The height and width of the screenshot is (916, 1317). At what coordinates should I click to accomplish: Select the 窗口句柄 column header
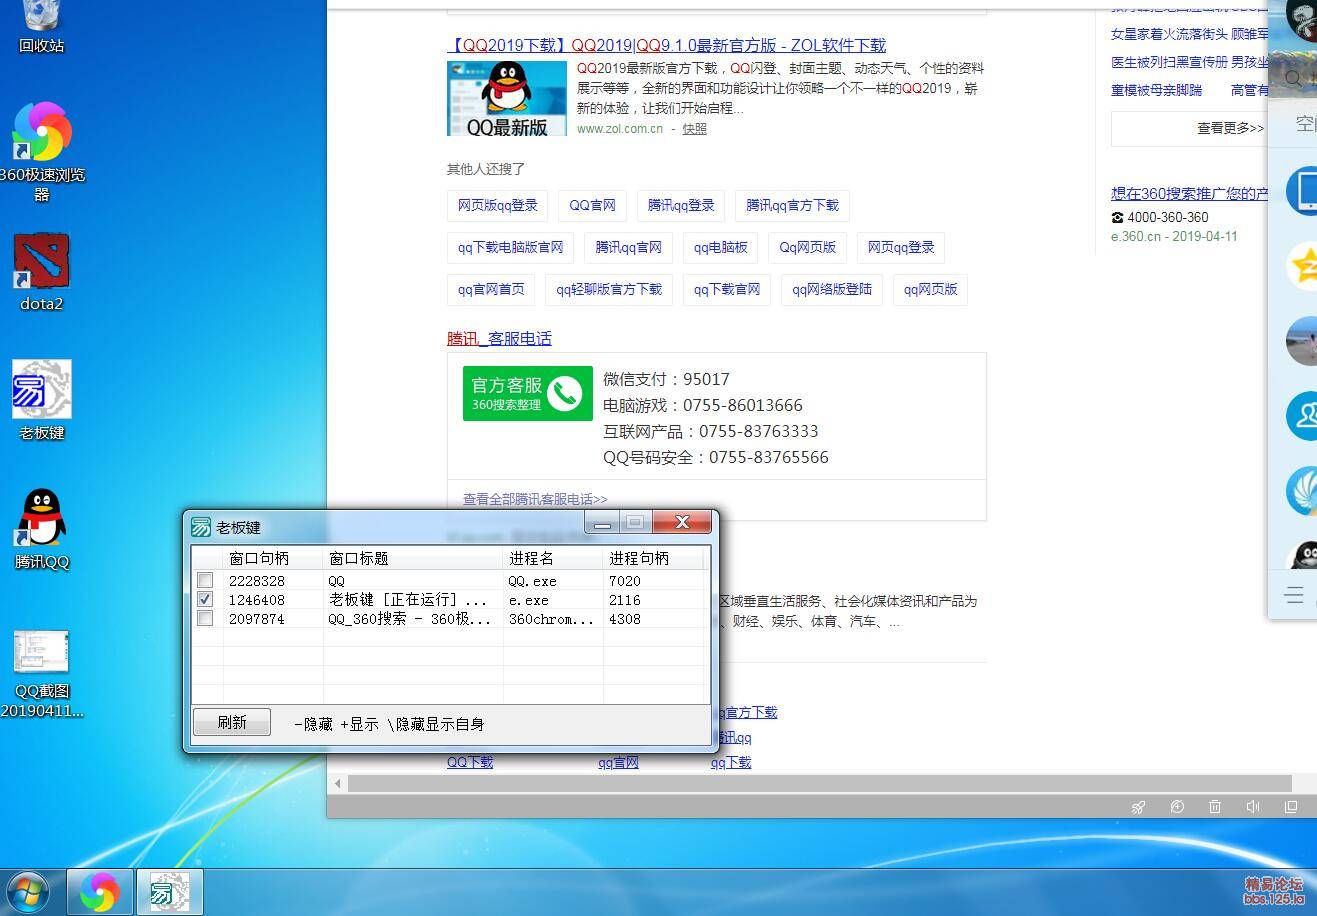click(273, 558)
